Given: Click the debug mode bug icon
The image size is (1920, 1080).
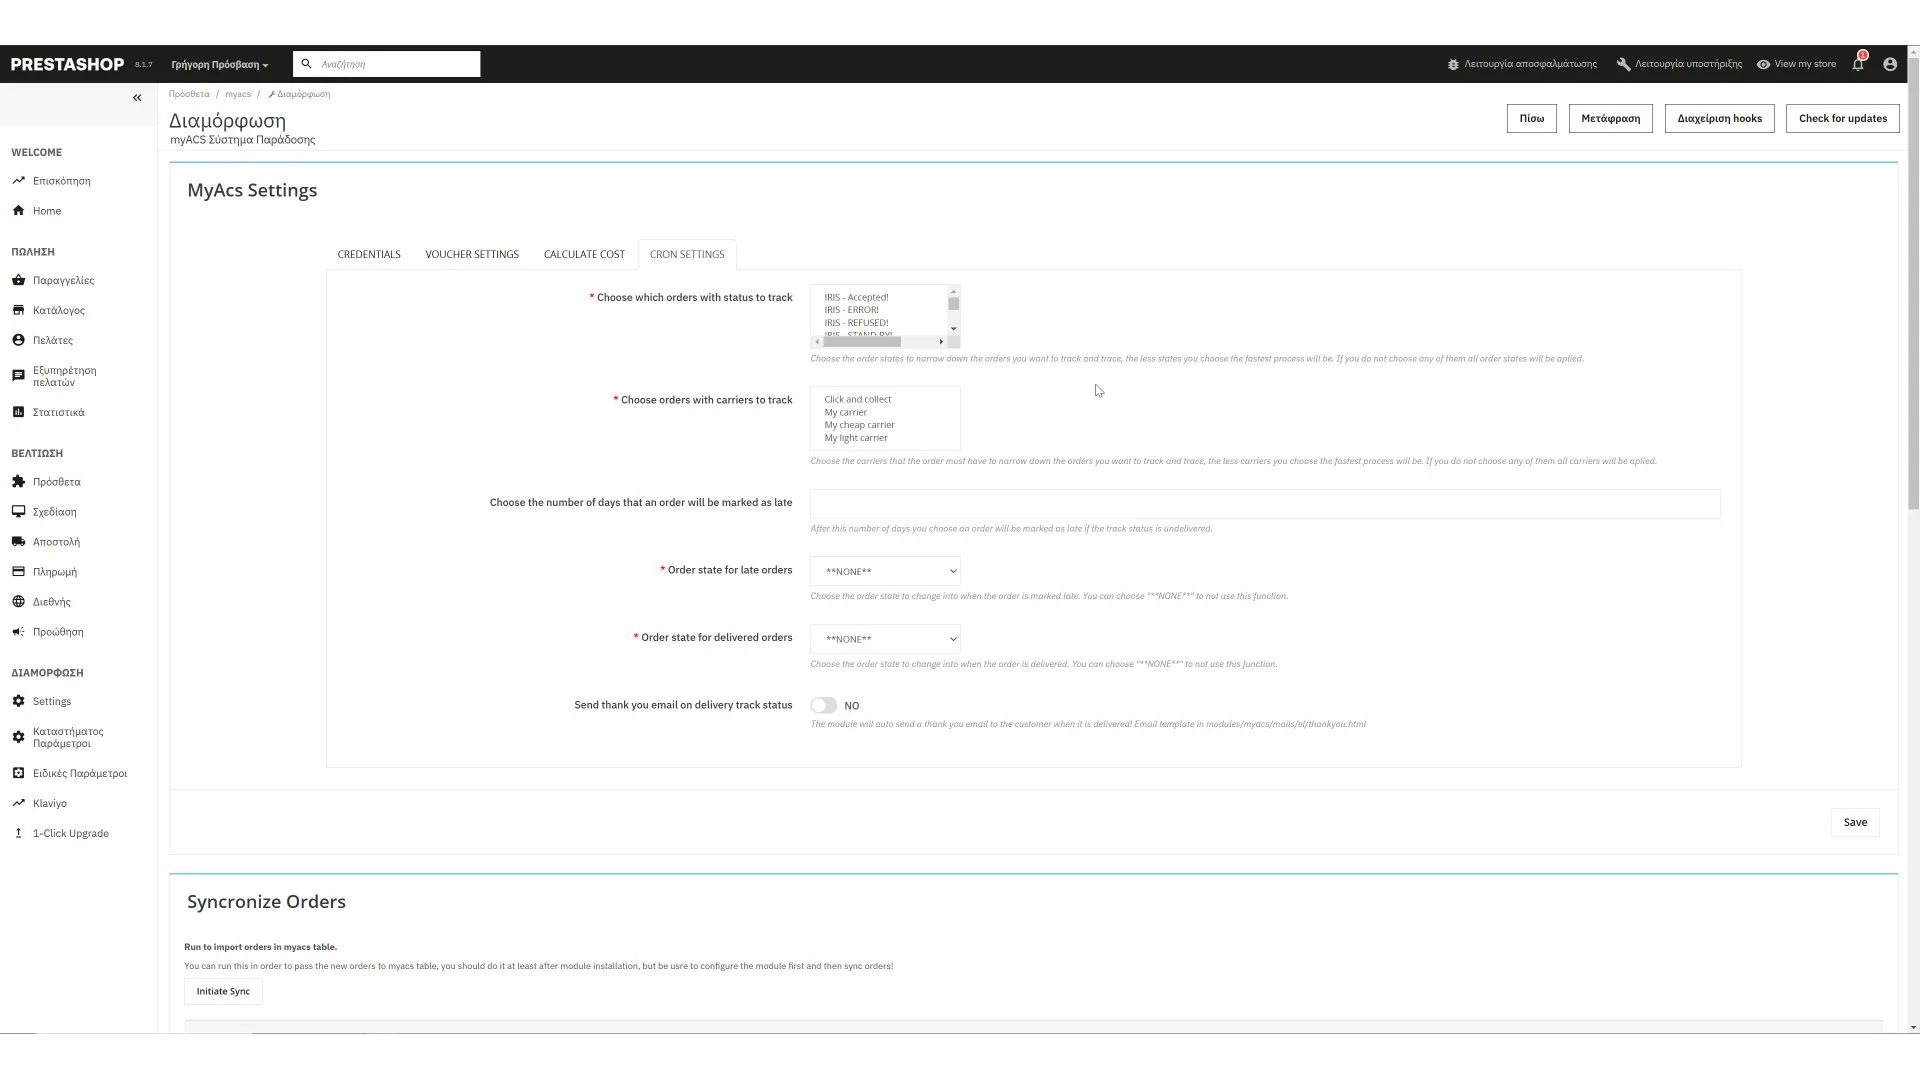Looking at the screenshot, I should 1453,64.
